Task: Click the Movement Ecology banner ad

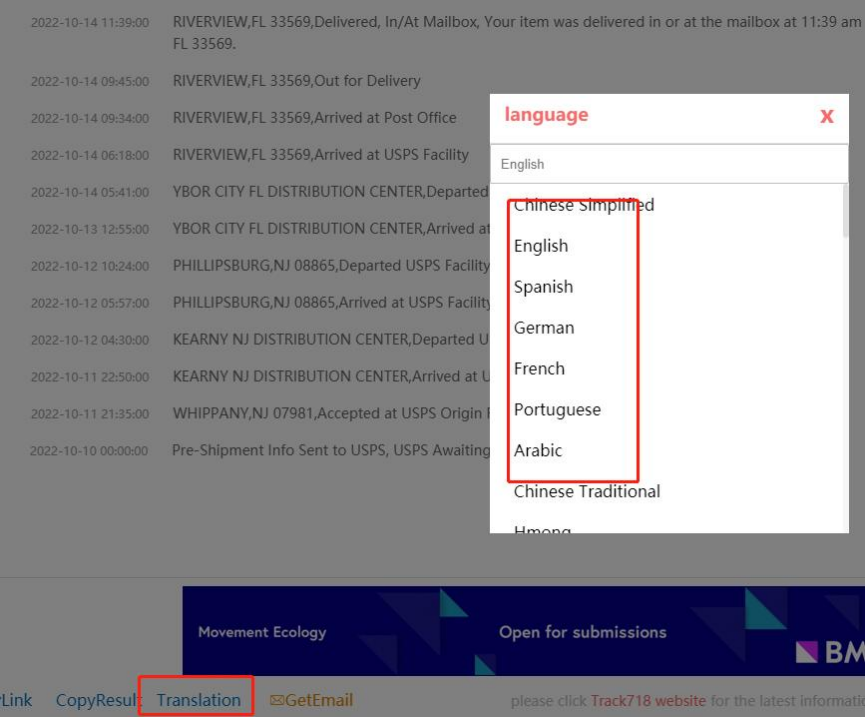Action: [262, 632]
